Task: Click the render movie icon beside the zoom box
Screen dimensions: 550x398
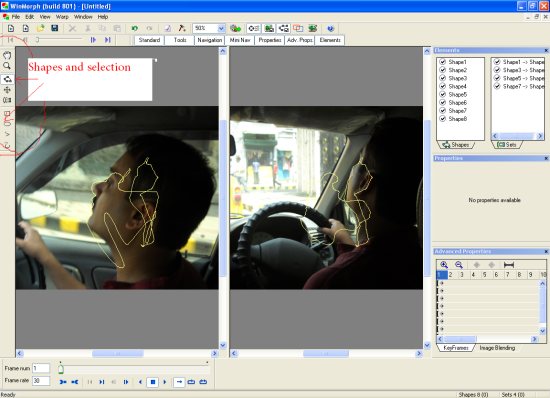Action: pyautogui.click(x=235, y=28)
